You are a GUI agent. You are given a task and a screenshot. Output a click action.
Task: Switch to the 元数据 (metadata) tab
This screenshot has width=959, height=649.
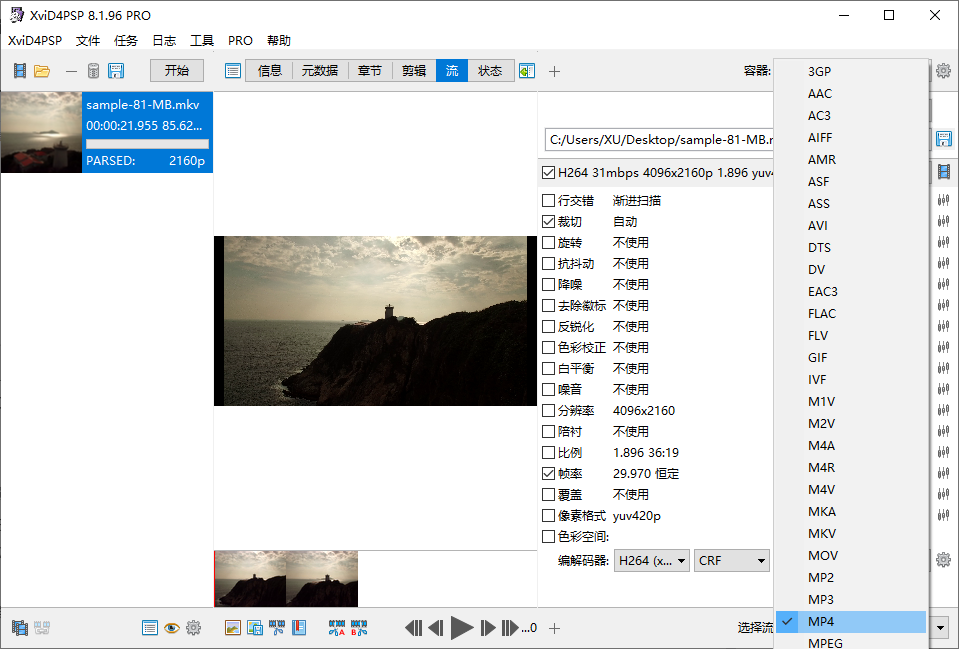pyautogui.click(x=320, y=71)
